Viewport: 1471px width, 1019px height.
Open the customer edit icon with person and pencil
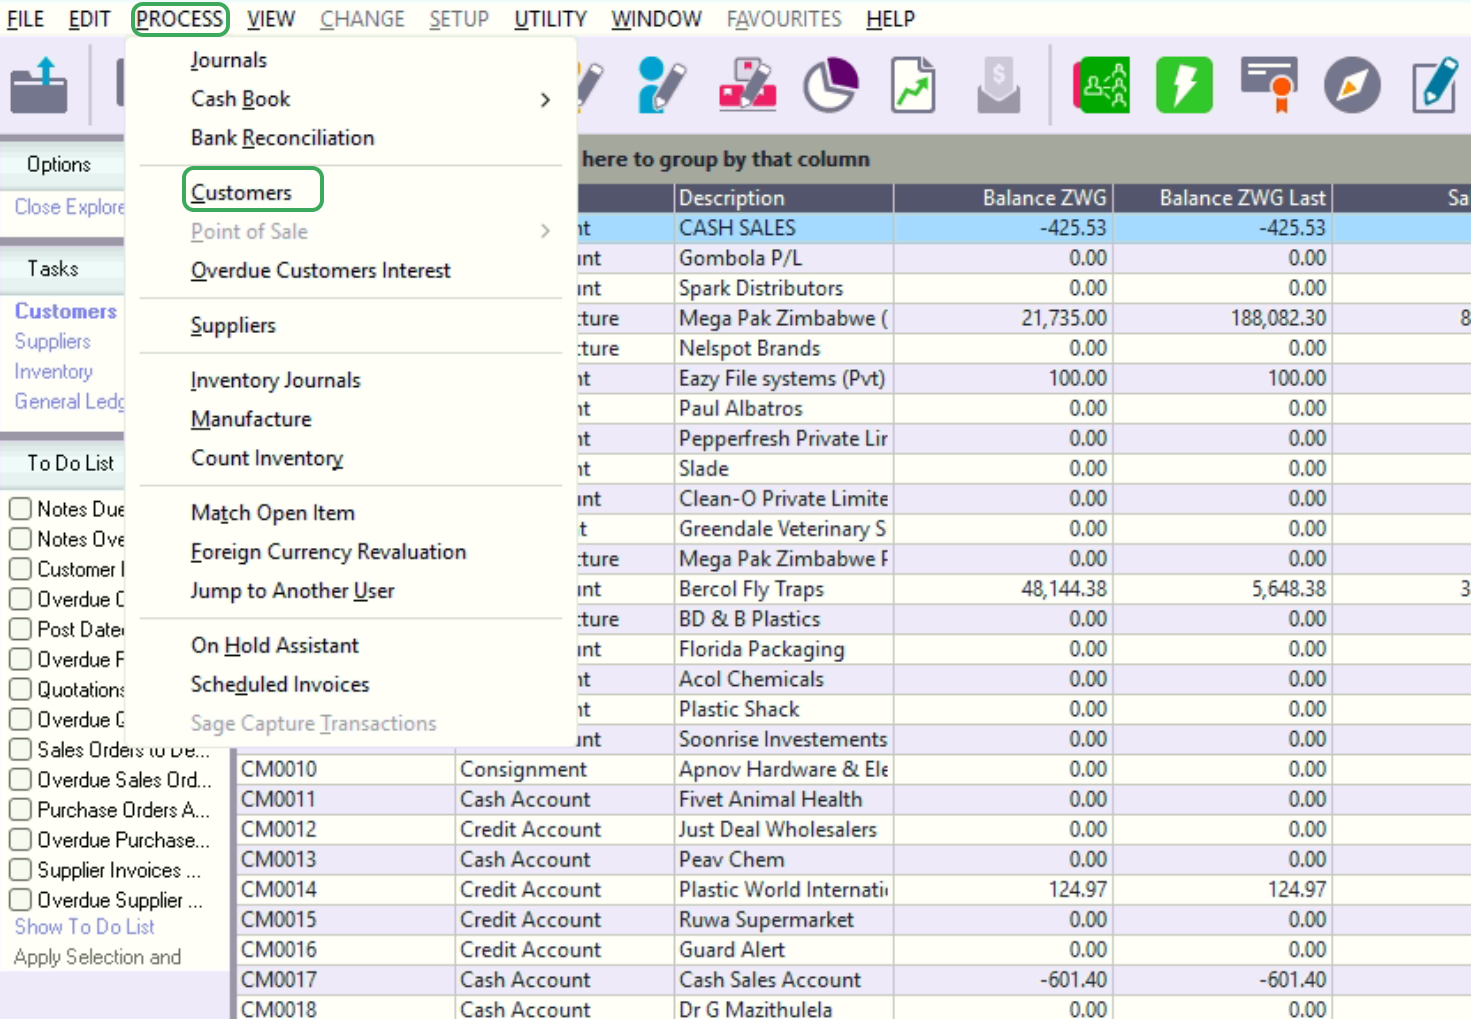(x=661, y=85)
